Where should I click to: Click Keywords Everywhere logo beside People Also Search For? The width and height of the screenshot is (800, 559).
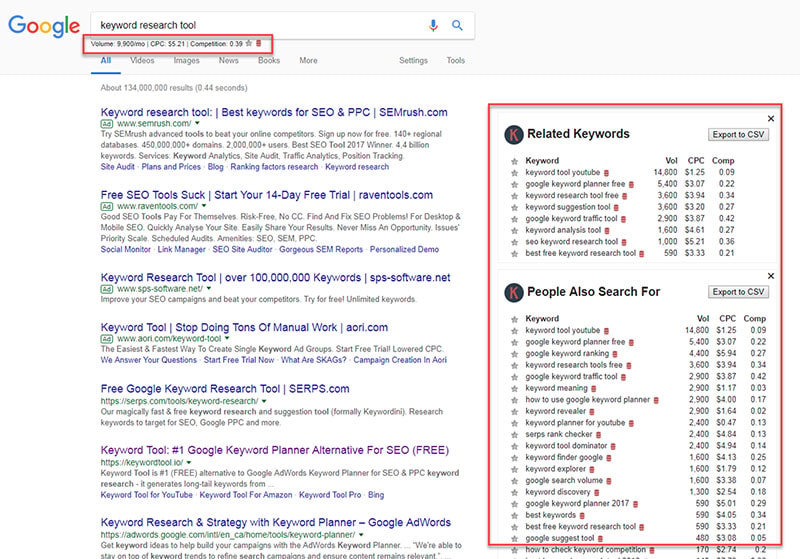[x=514, y=292]
